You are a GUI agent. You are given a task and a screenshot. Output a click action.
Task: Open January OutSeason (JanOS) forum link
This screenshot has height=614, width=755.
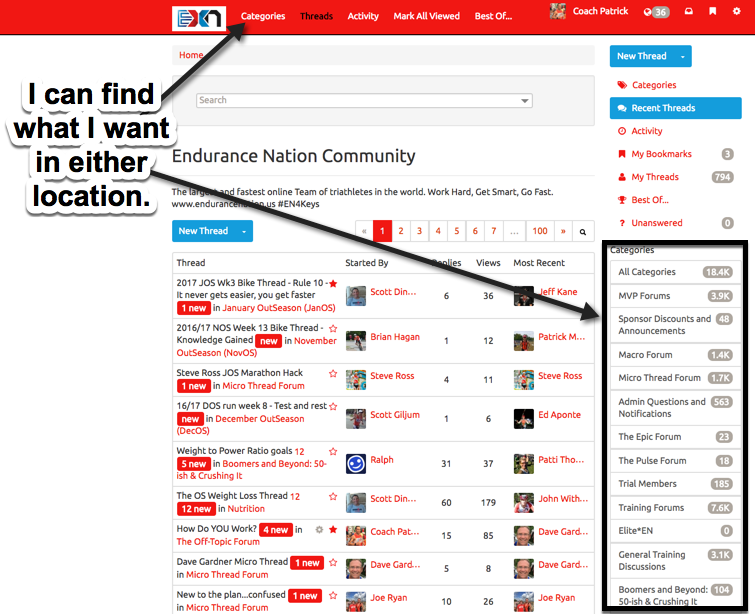(279, 308)
